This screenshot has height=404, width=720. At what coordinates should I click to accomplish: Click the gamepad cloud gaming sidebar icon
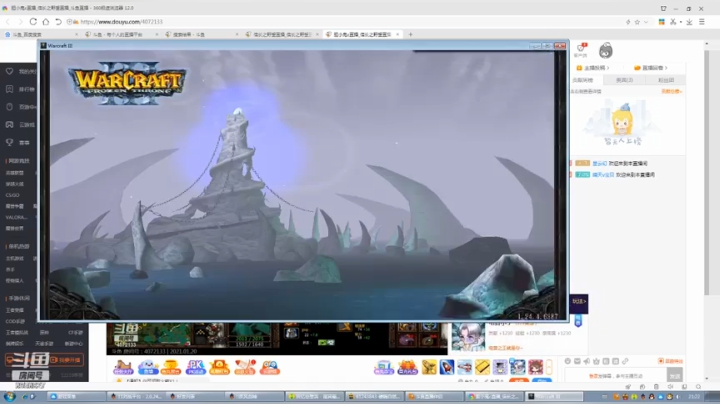pyautogui.click(x=10, y=124)
